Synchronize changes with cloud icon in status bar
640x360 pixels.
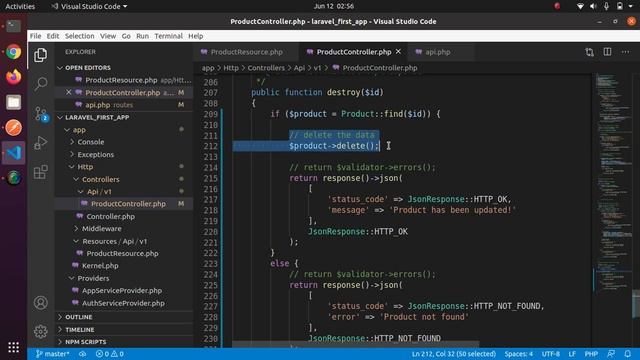coord(82,354)
